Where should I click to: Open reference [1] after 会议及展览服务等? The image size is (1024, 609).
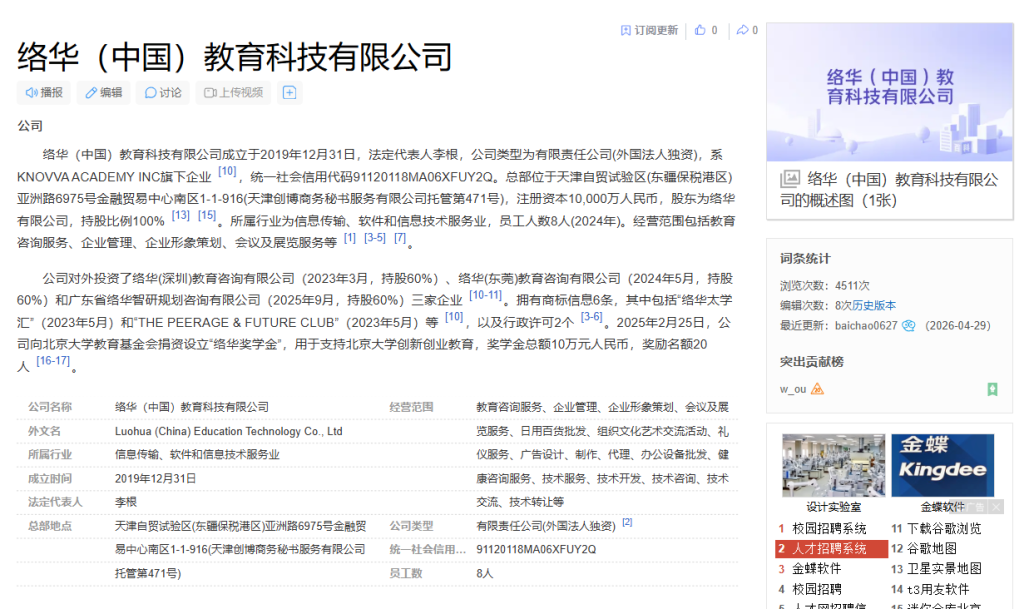tap(349, 238)
